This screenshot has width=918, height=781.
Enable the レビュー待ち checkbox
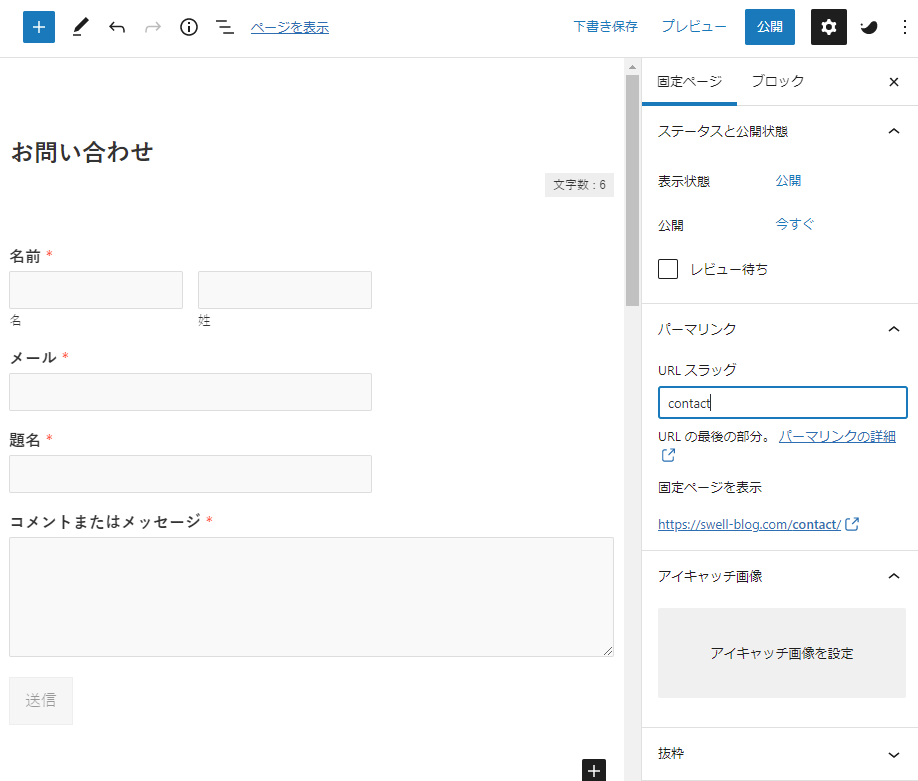click(669, 269)
